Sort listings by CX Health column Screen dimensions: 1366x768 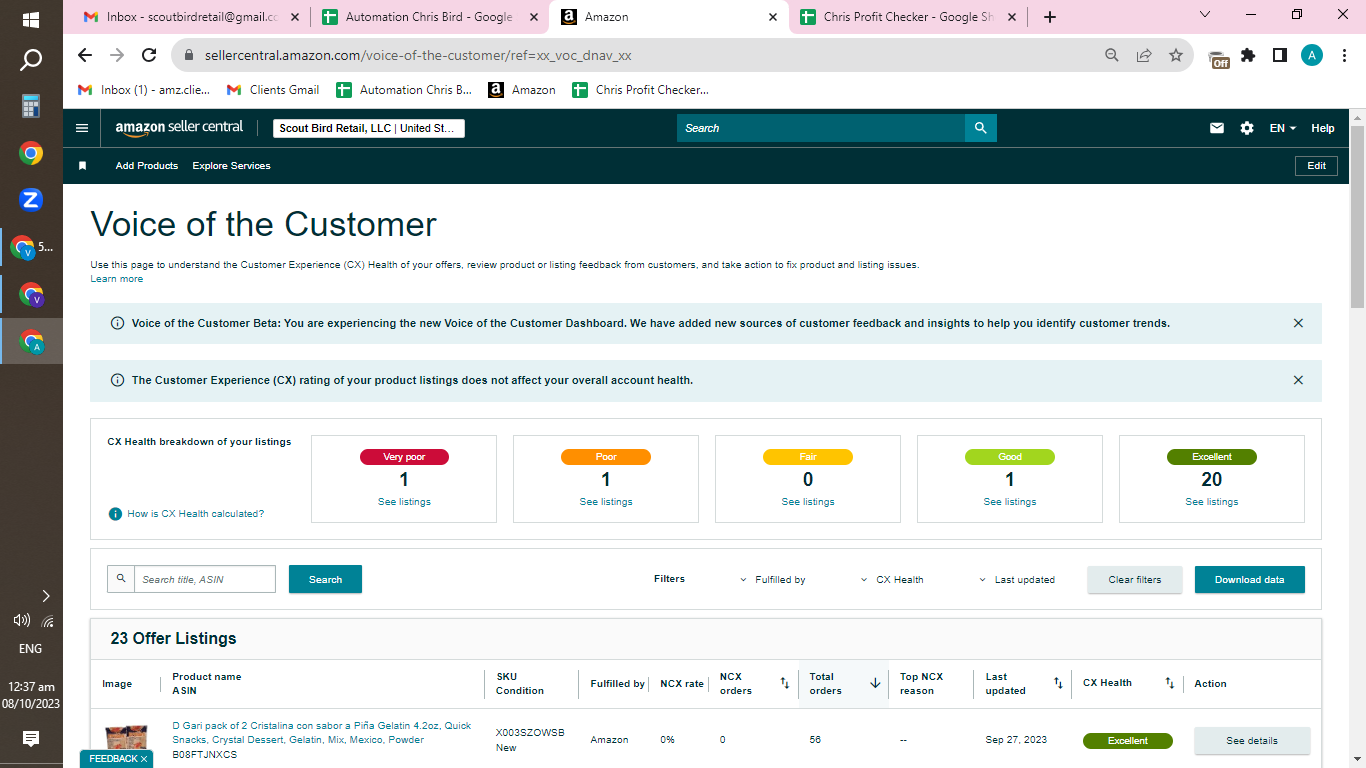coord(1169,684)
